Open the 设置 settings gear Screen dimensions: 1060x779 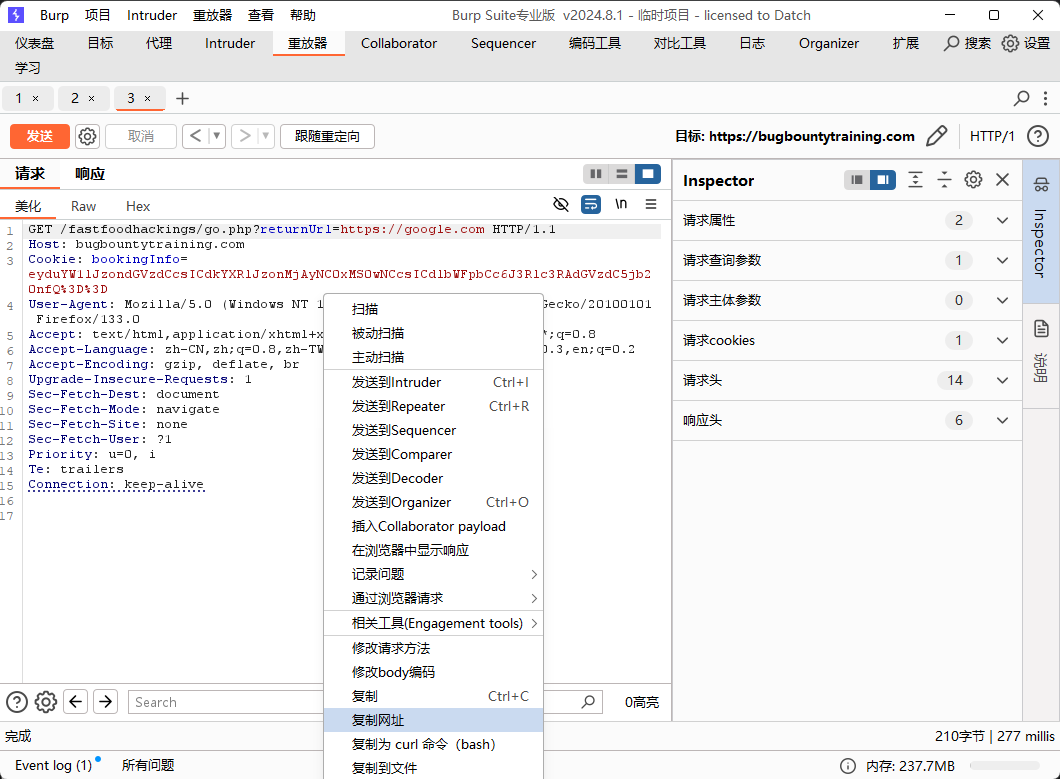(1026, 43)
